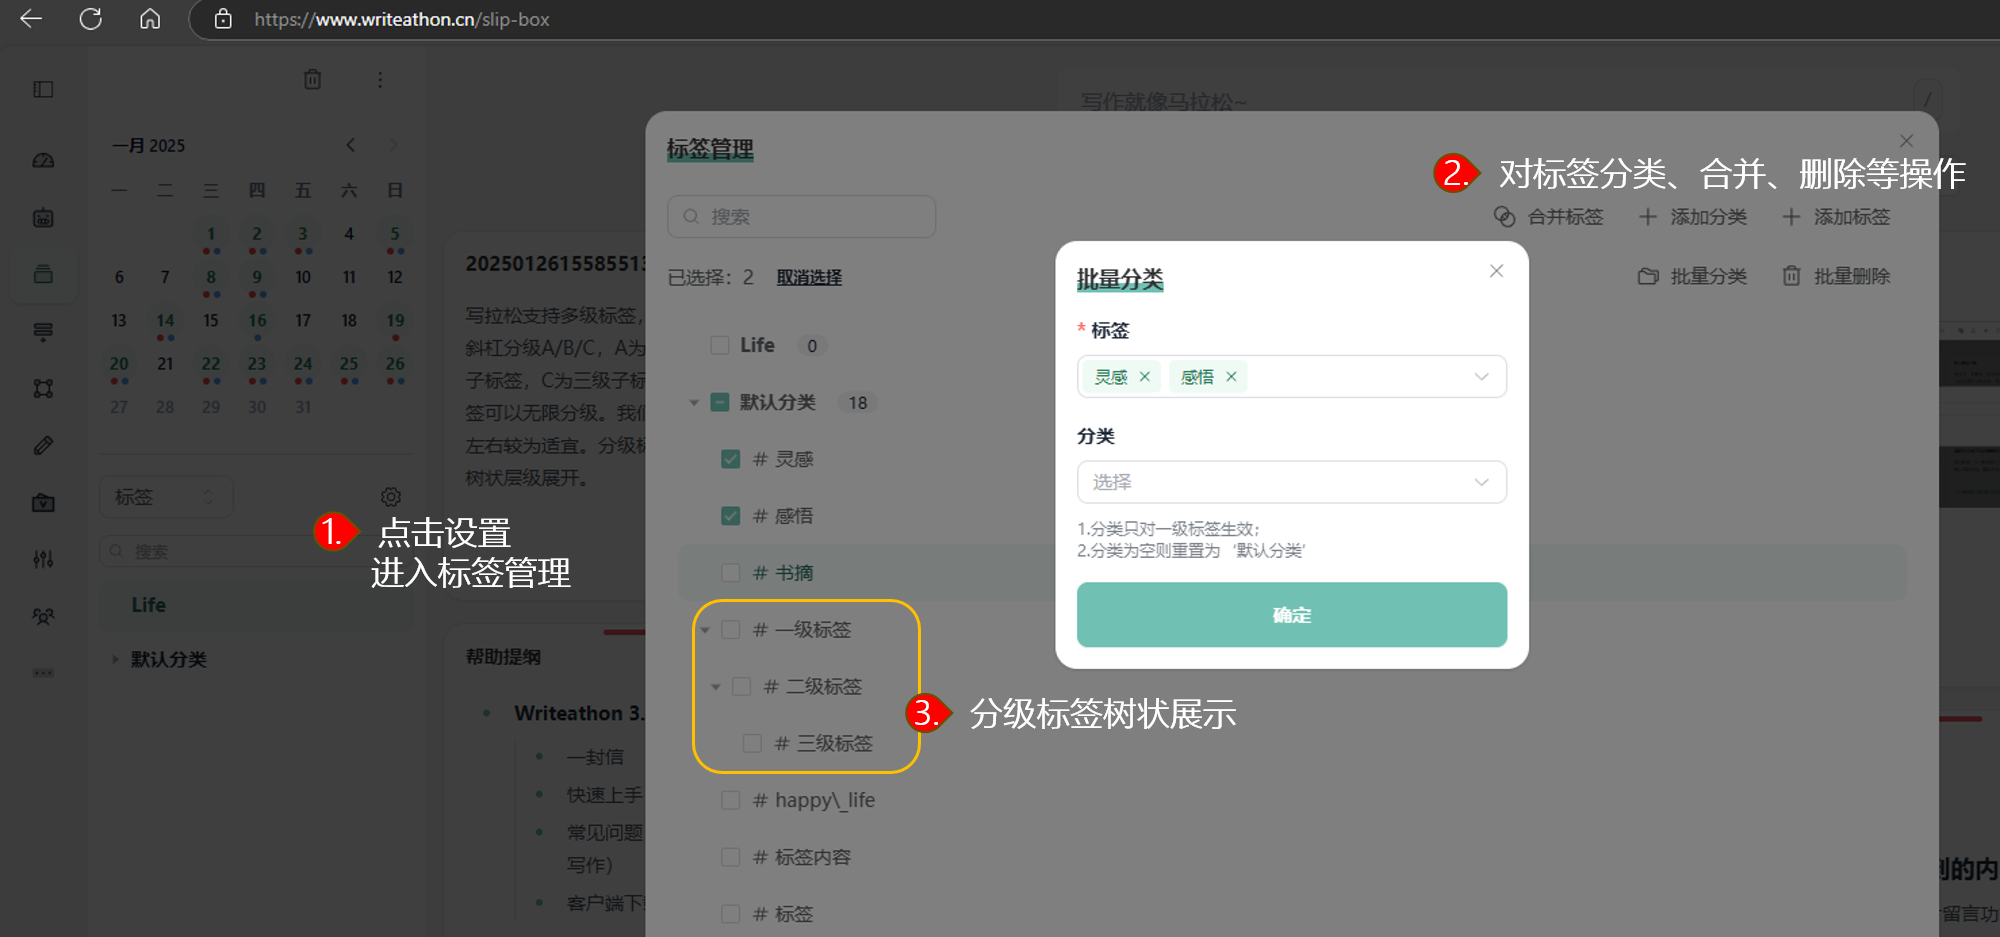The height and width of the screenshot is (937, 2000).
Task: Open tag settings gear icon
Action: [391, 496]
